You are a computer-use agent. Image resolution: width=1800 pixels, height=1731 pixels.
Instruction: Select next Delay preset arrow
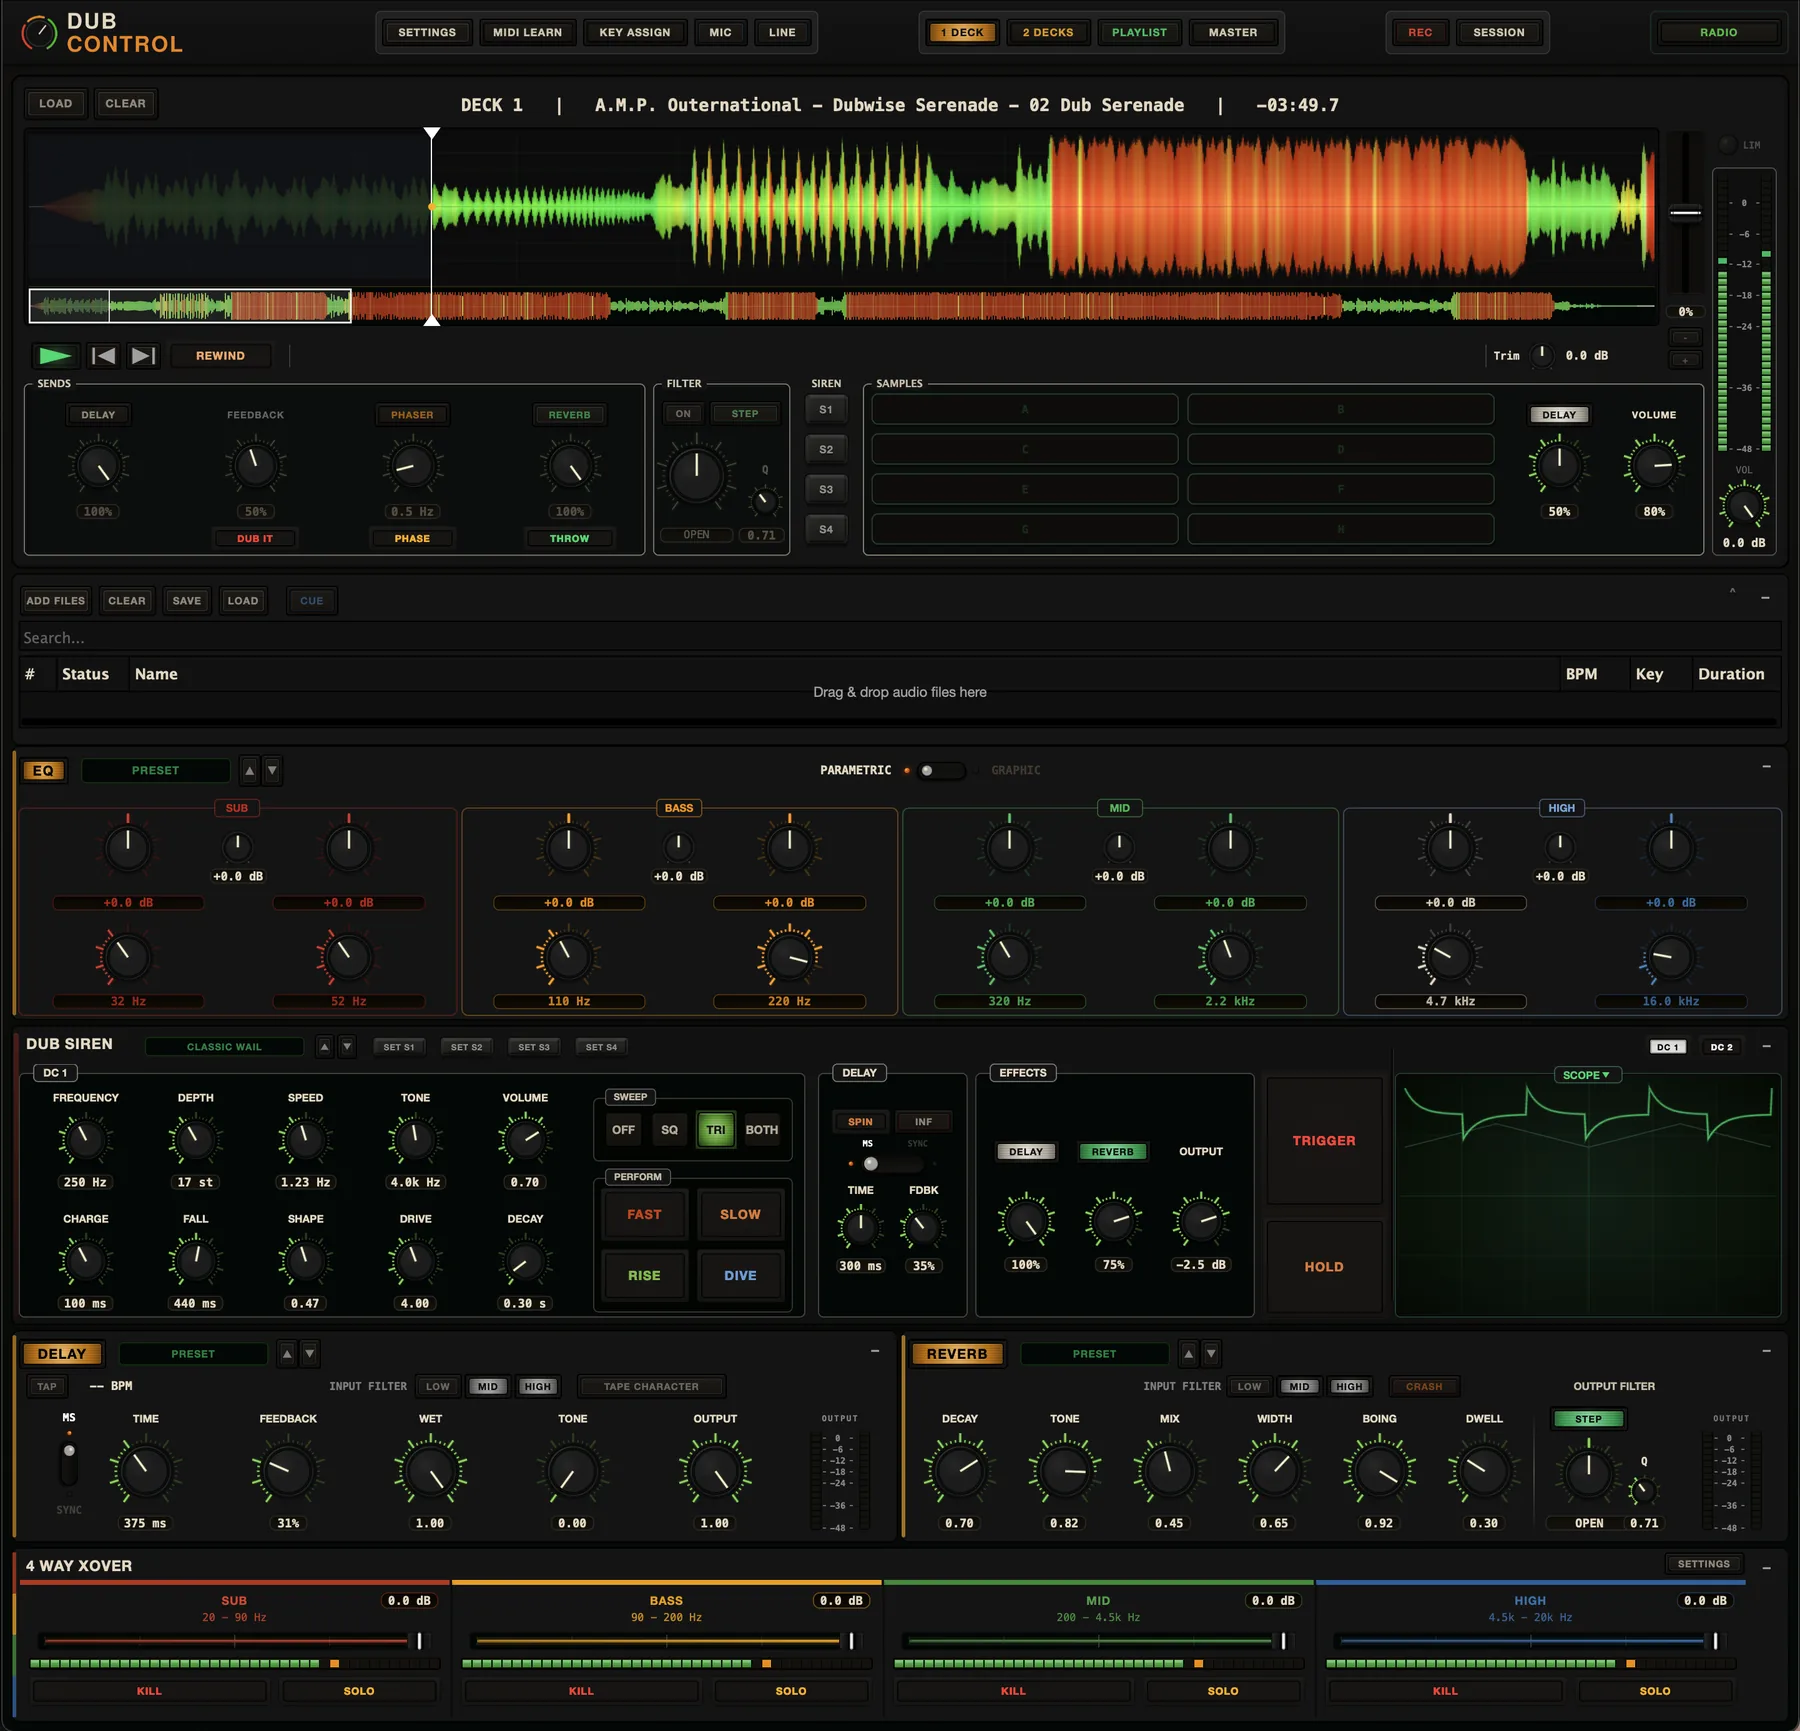(x=310, y=1354)
